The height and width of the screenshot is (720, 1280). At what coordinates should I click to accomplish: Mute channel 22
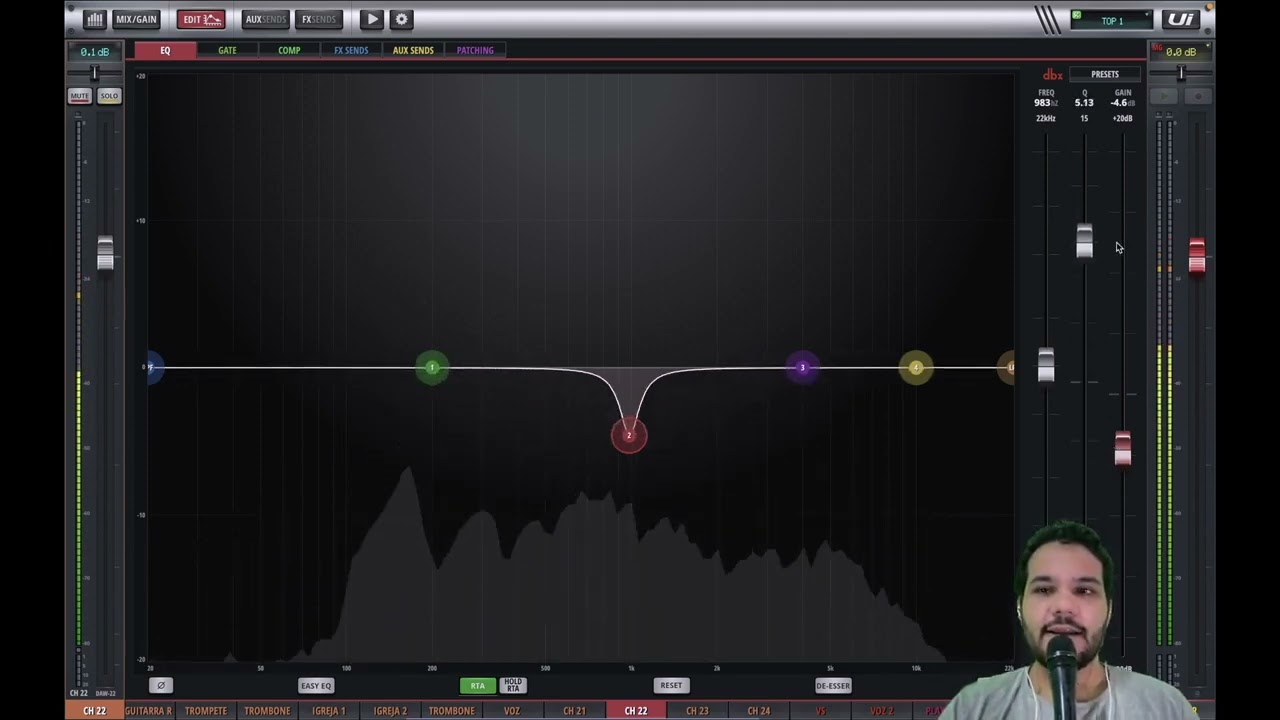(x=80, y=96)
